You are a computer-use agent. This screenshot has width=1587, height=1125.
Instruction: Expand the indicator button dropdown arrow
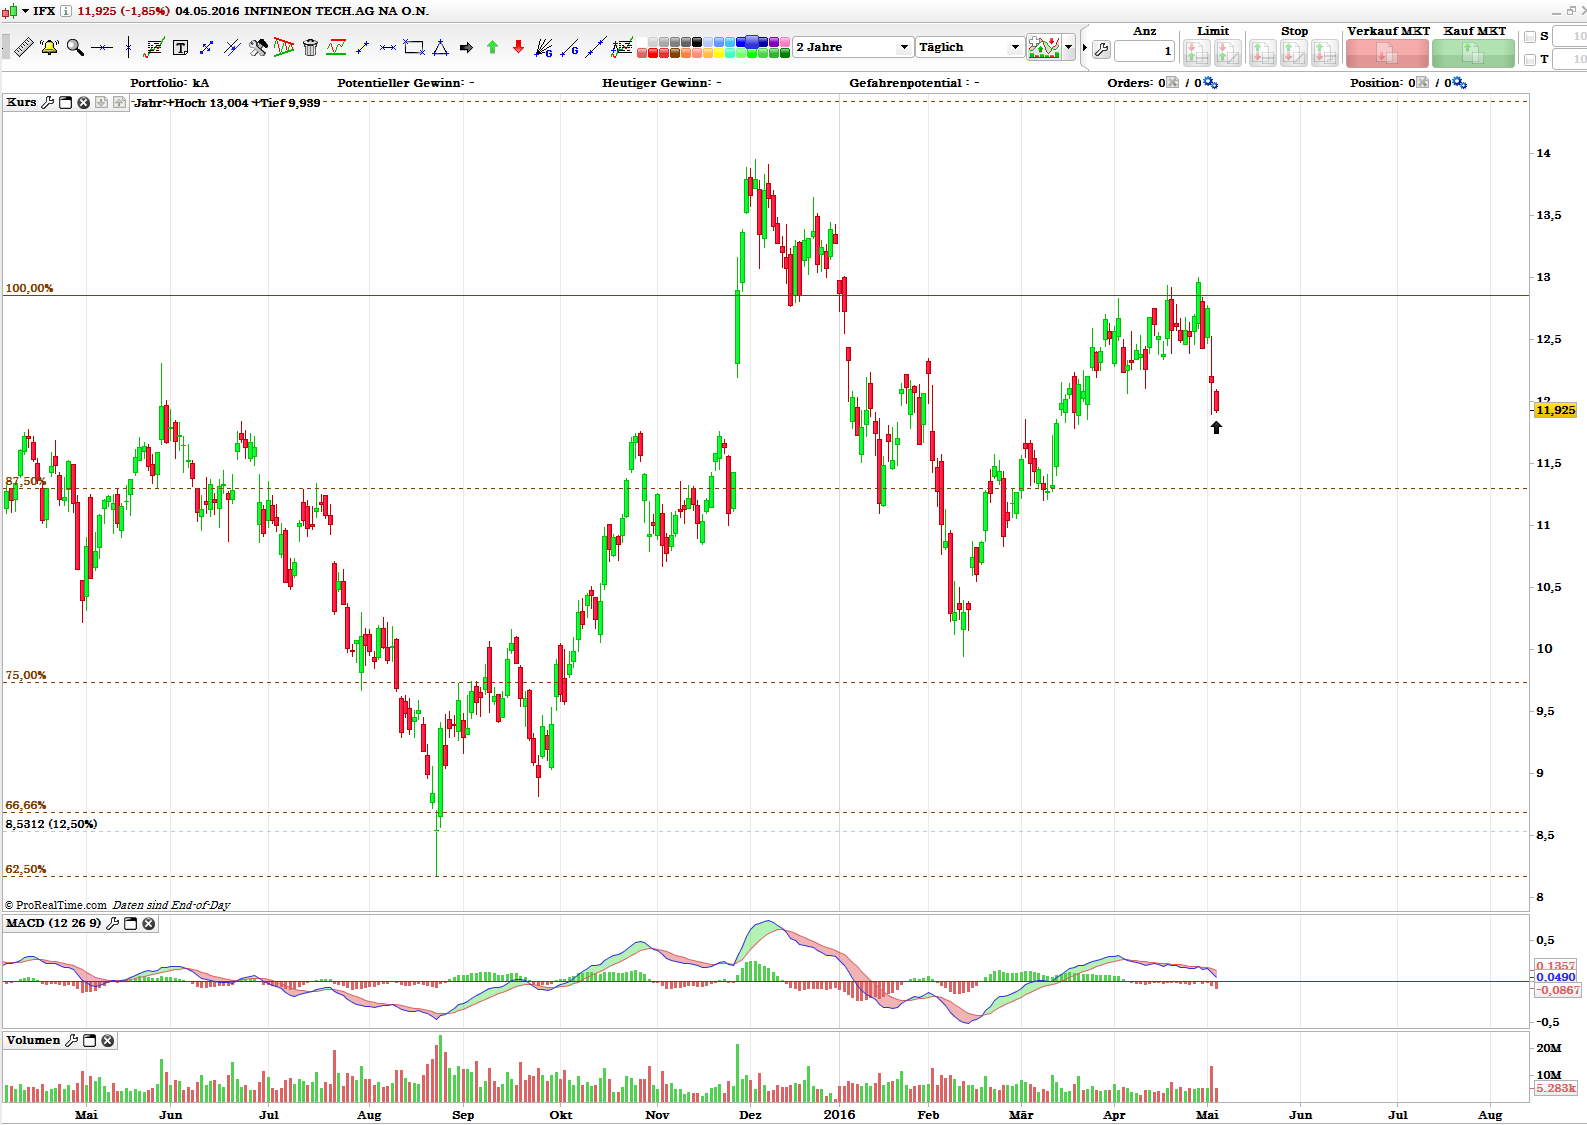(x=1069, y=47)
